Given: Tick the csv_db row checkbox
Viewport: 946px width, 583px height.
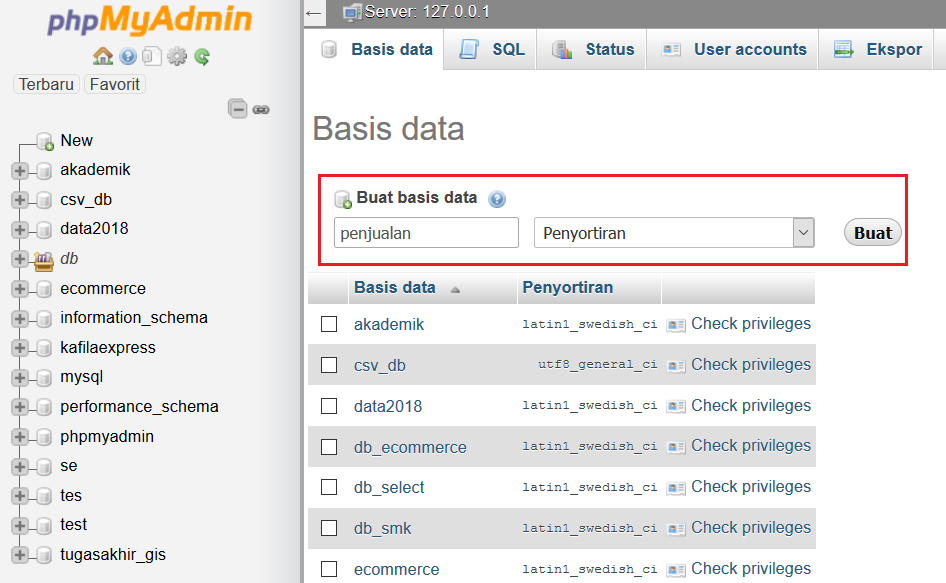Looking at the screenshot, I should click(x=329, y=365).
